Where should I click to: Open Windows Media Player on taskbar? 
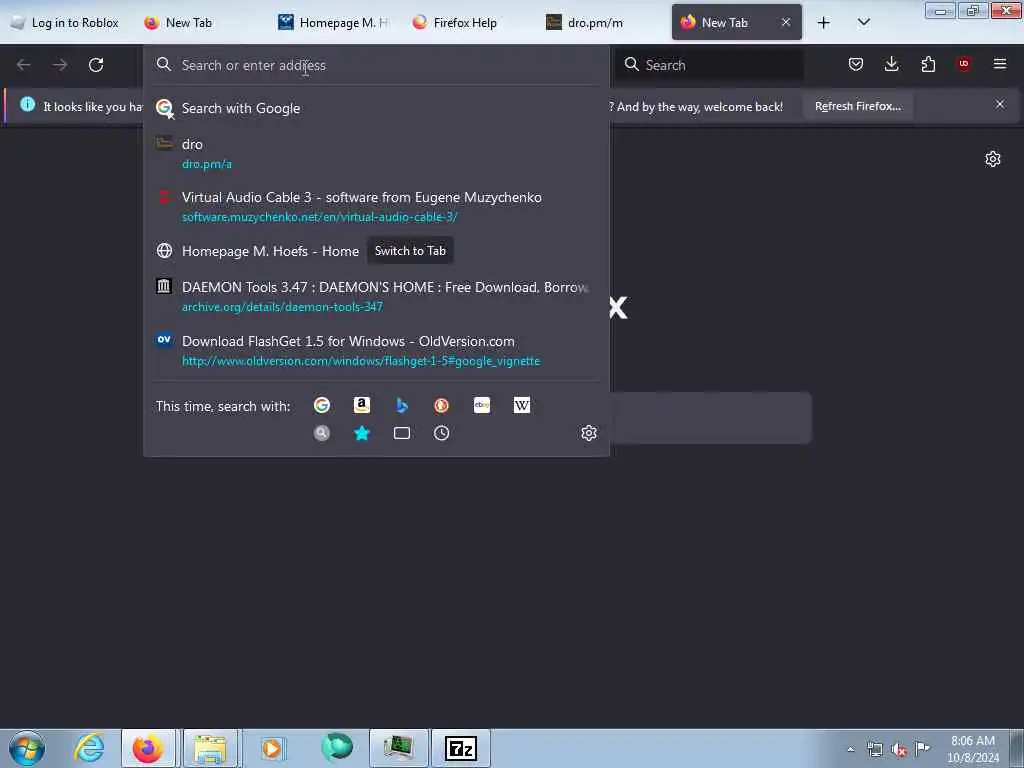tap(272, 748)
